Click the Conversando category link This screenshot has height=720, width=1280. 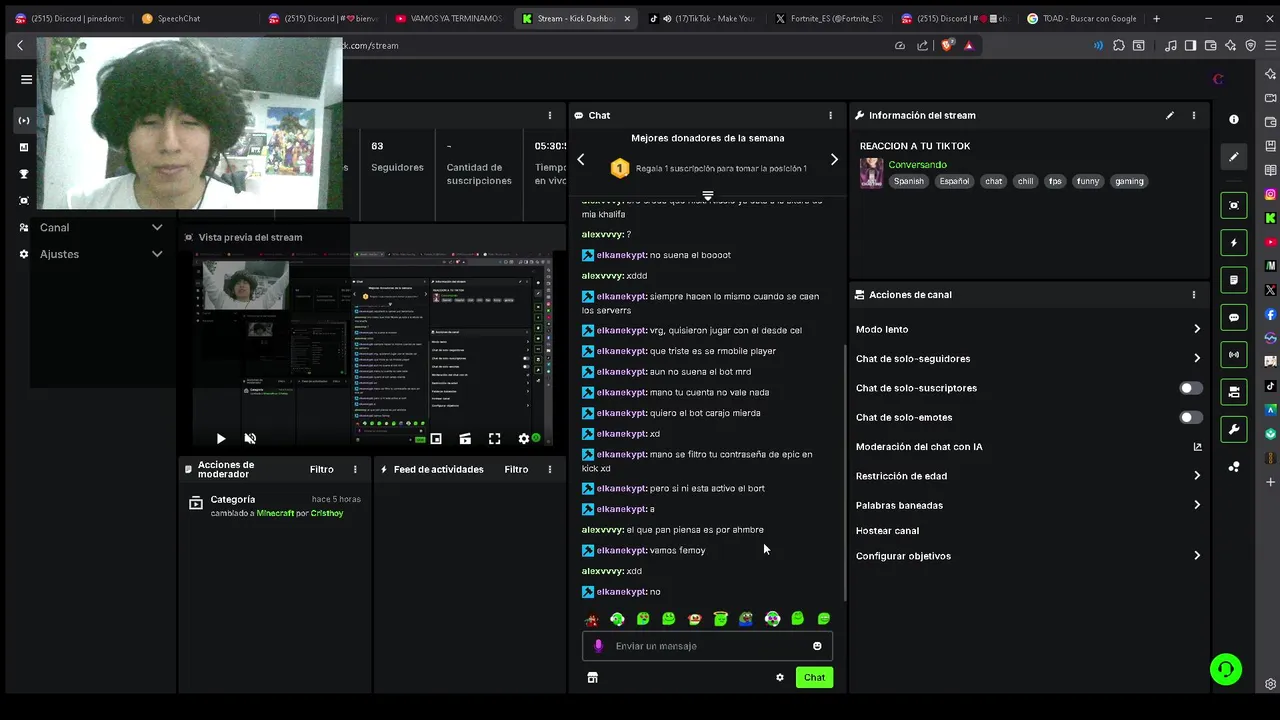tap(917, 165)
